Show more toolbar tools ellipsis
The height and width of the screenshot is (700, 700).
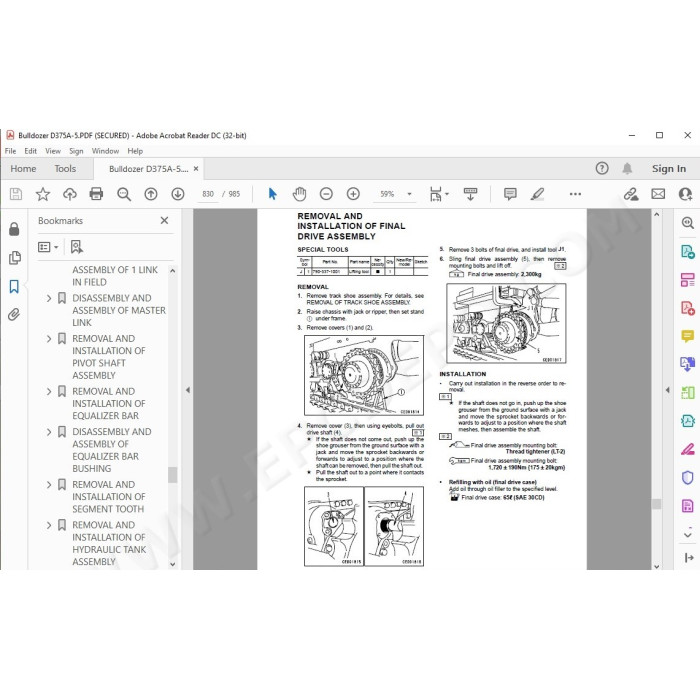[575, 194]
